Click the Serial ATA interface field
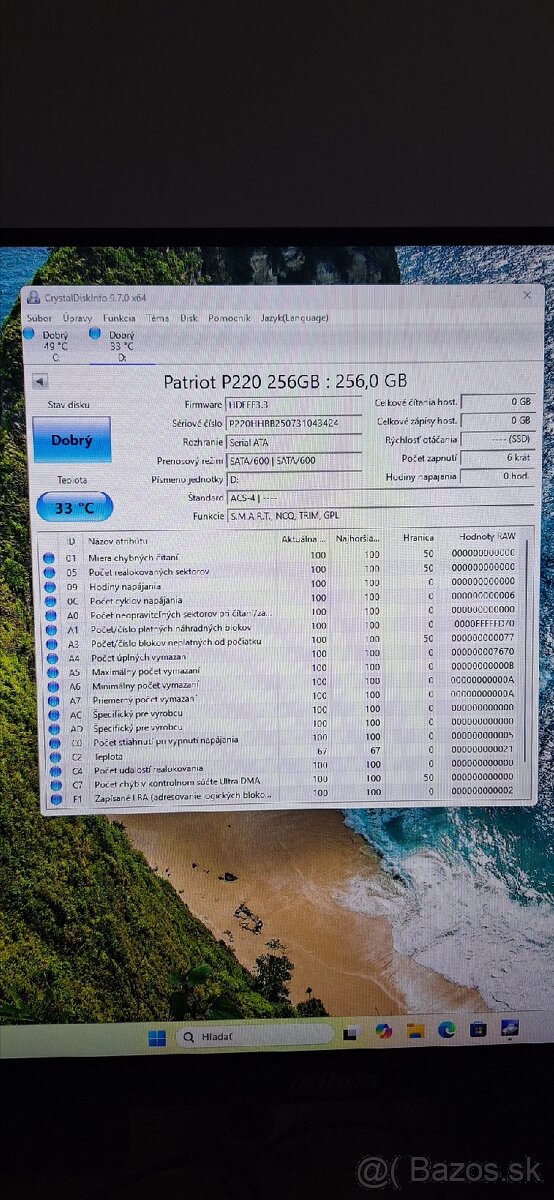Image resolution: width=554 pixels, height=1200 pixels. pyautogui.click(x=294, y=442)
